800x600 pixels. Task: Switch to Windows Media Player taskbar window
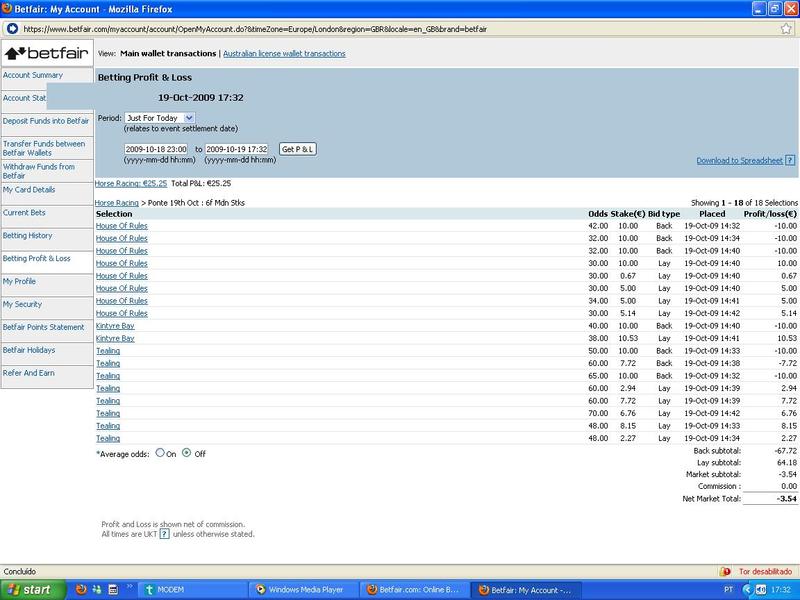tap(304, 590)
